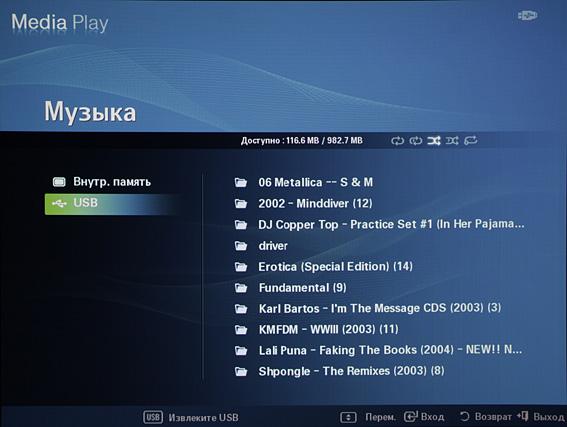Open 'Erotica (Special Edition) (14)' name

pos(335,267)
